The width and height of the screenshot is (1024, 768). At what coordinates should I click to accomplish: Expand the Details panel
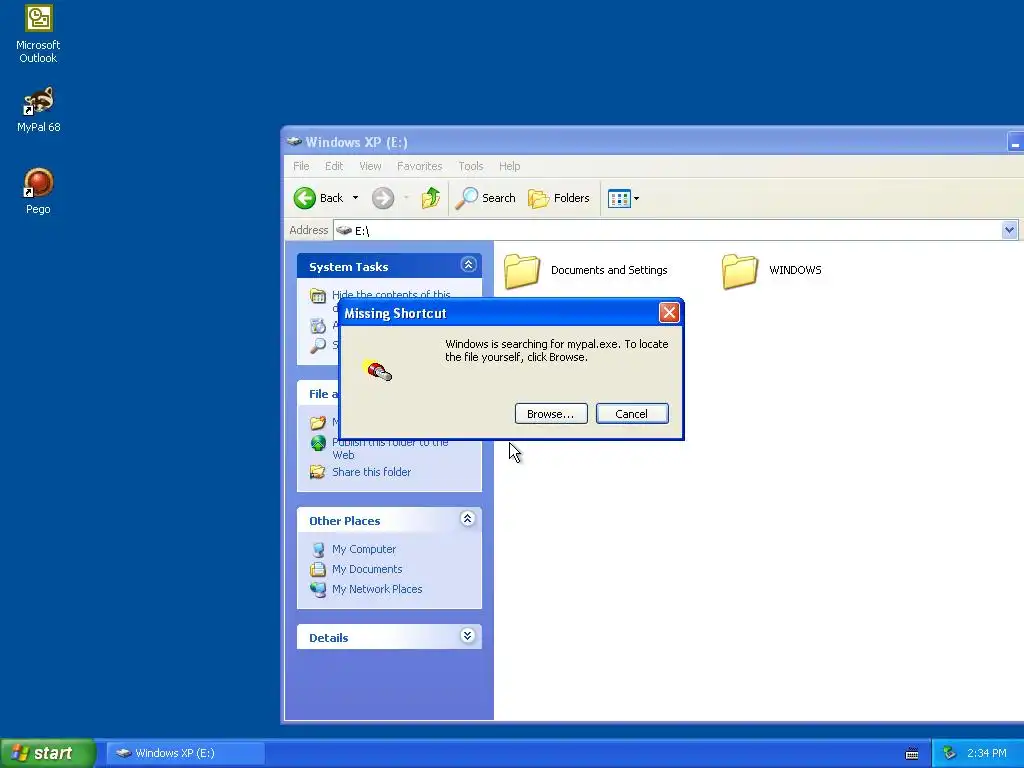coord(468,635)
